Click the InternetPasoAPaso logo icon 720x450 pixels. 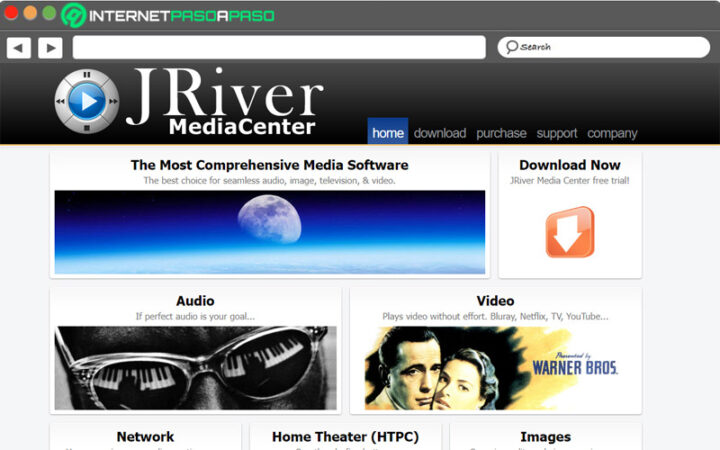point(74,15)
